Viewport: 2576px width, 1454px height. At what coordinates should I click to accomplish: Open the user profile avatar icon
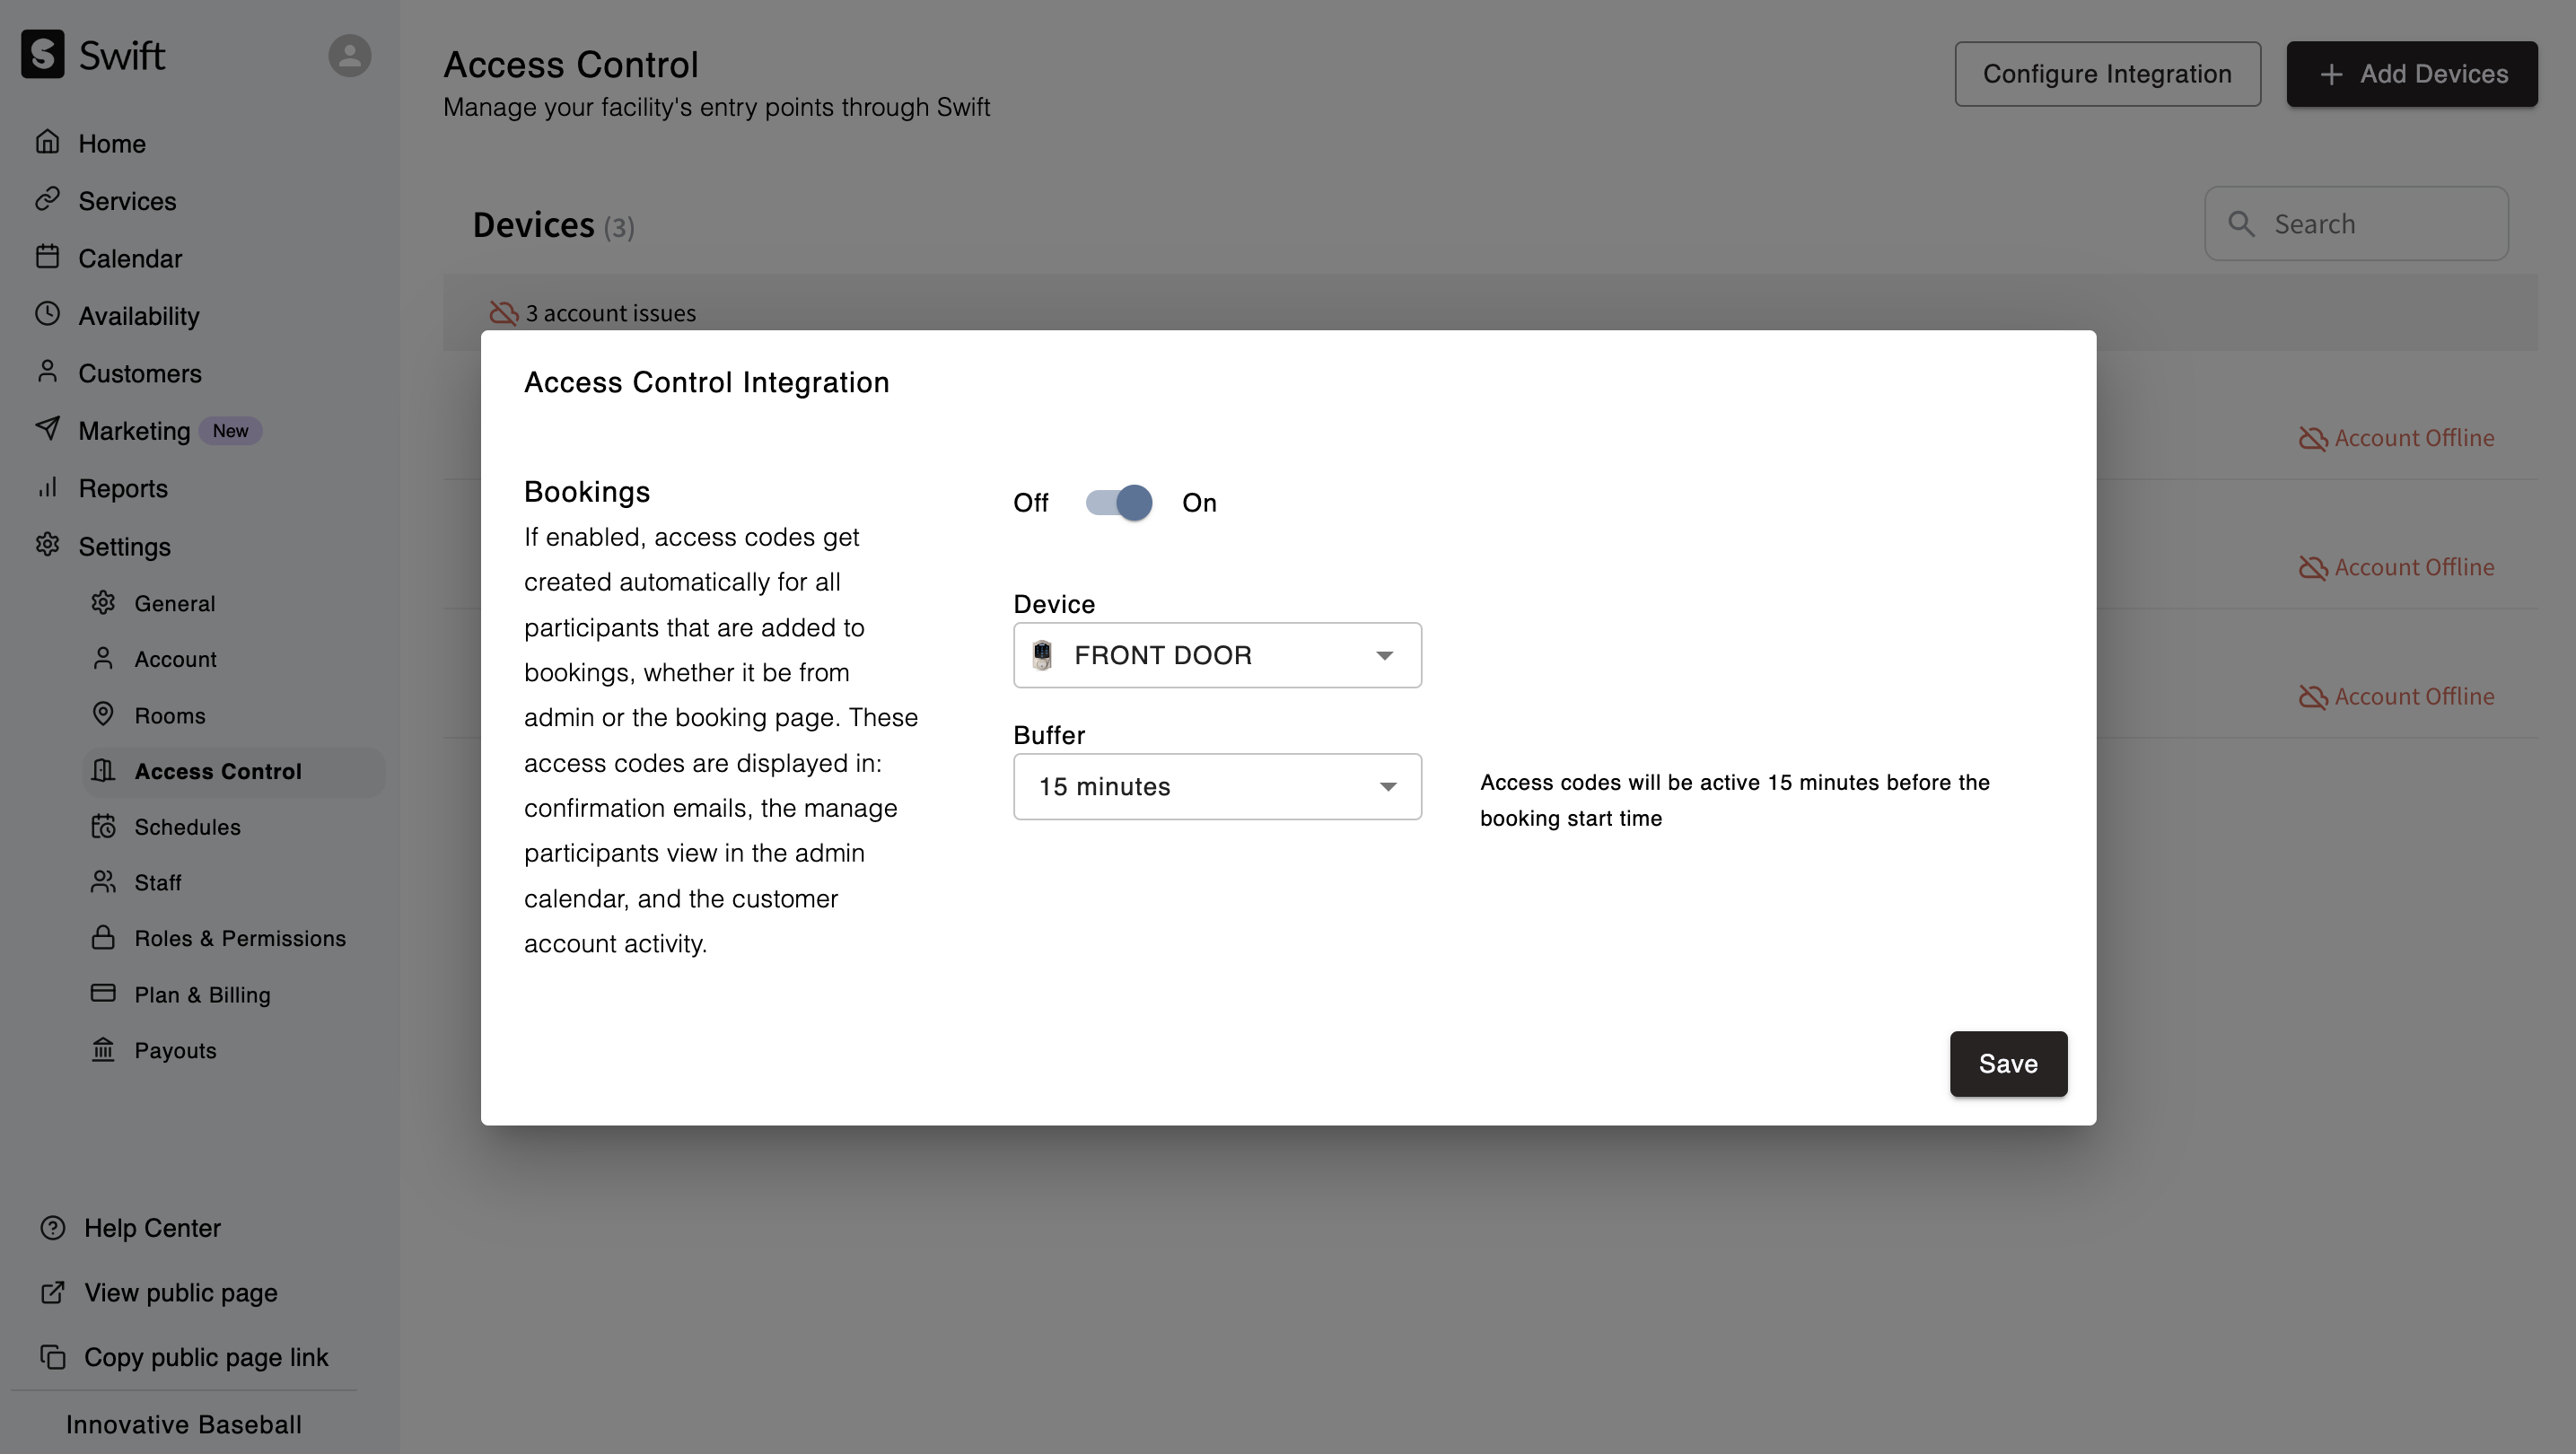349,55
